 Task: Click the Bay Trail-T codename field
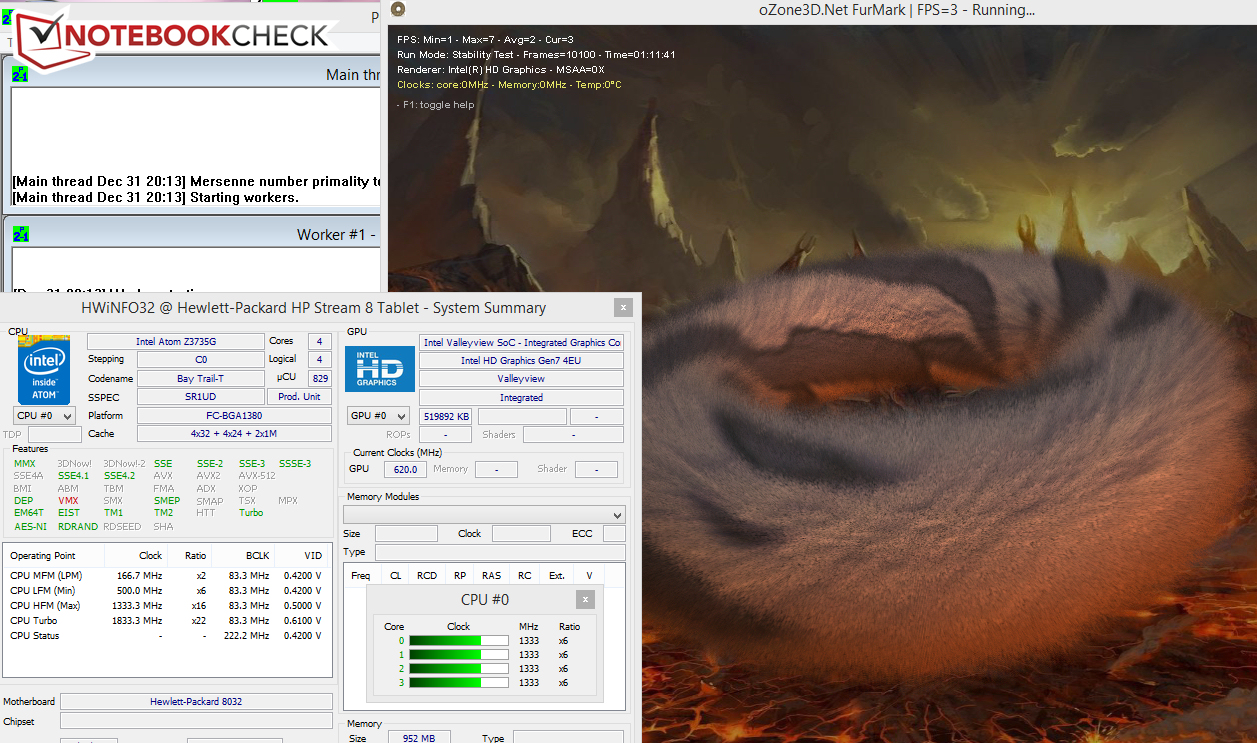point(200,379)
